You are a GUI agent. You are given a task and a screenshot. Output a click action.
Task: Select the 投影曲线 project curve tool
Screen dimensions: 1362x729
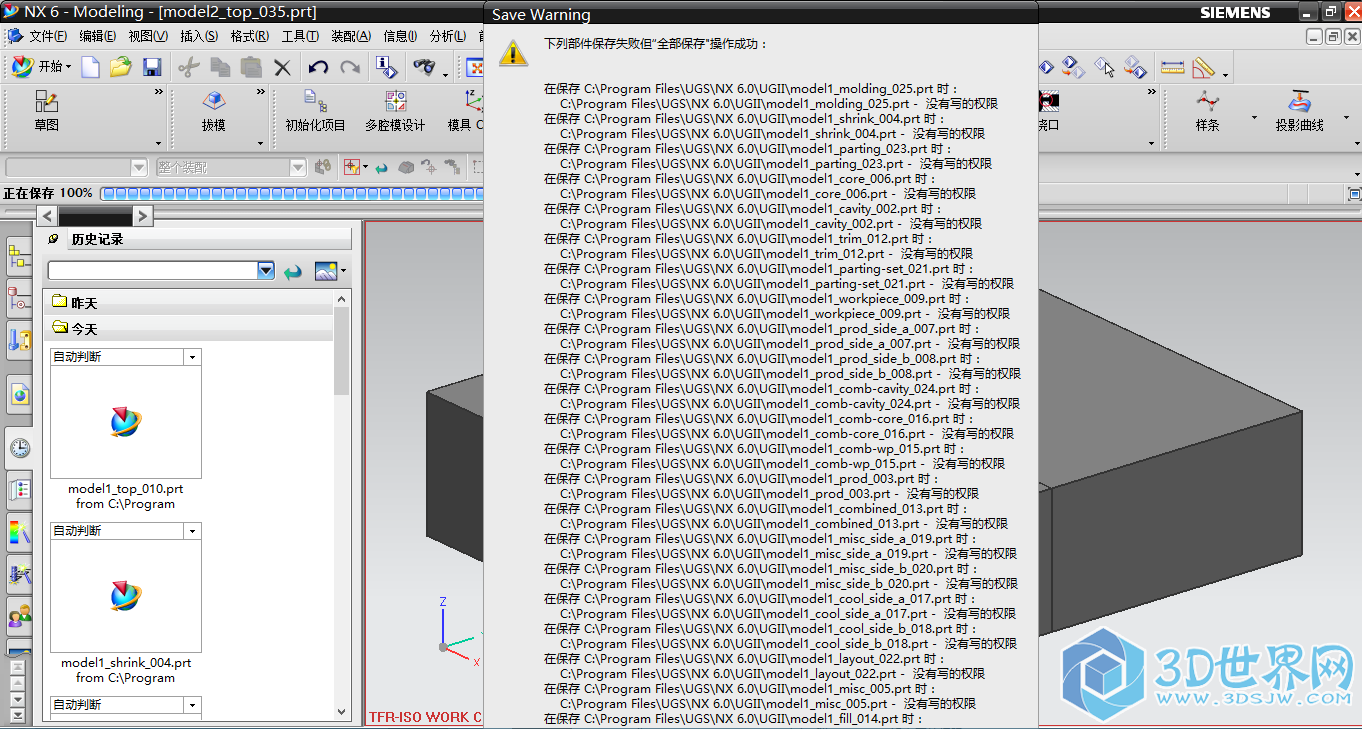point(1299,111)
